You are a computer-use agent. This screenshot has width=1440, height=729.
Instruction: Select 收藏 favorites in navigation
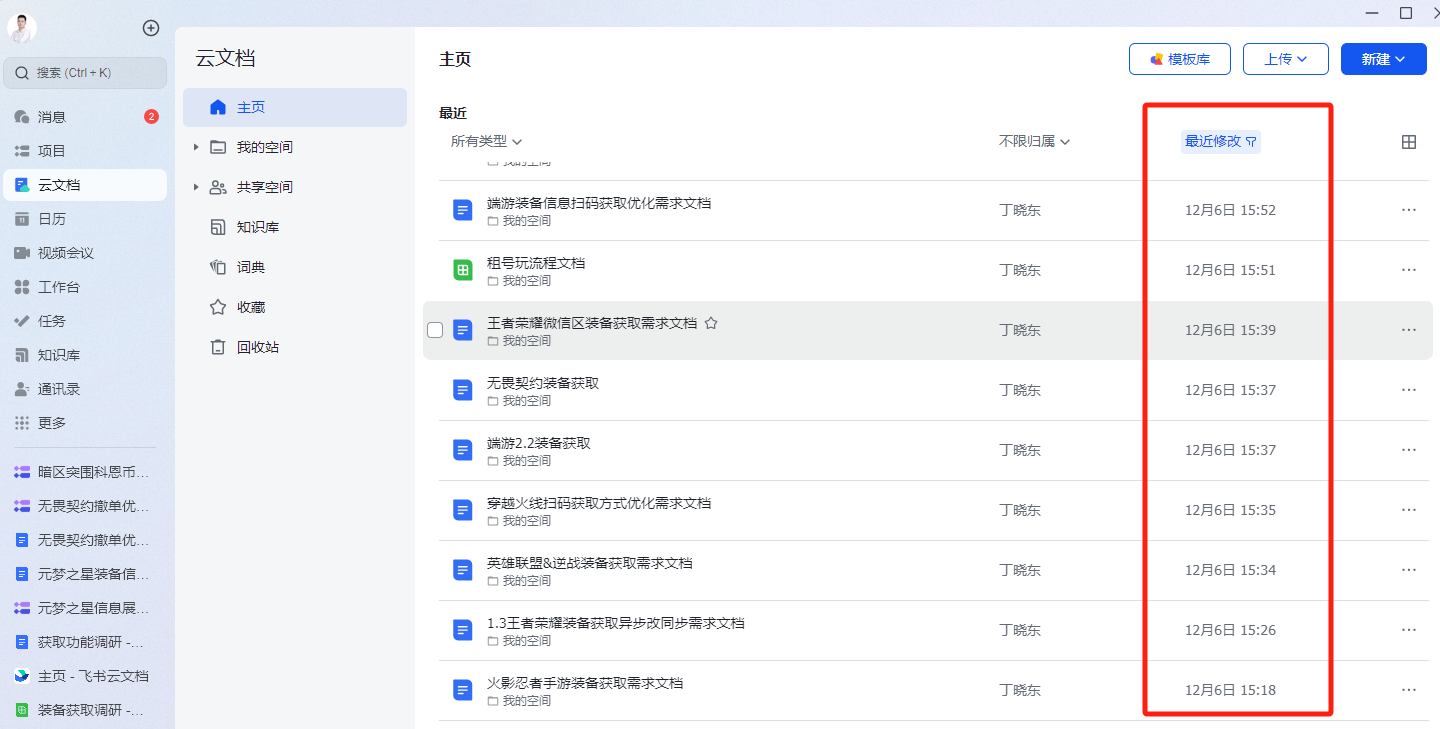click(250, 307)
